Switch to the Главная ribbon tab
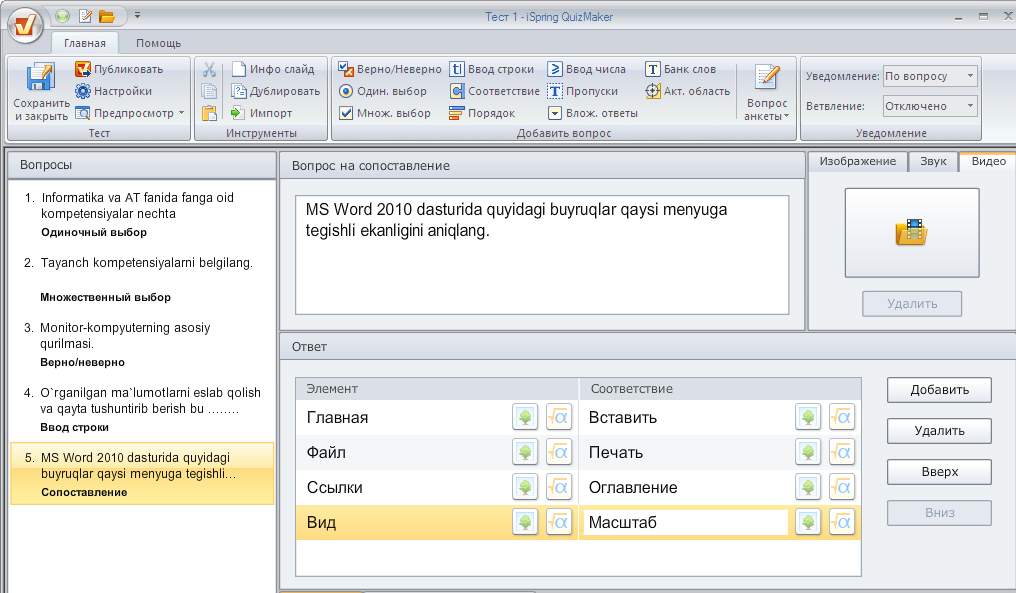The width and height of the screenshot is (1016, 593). (85, 43)
